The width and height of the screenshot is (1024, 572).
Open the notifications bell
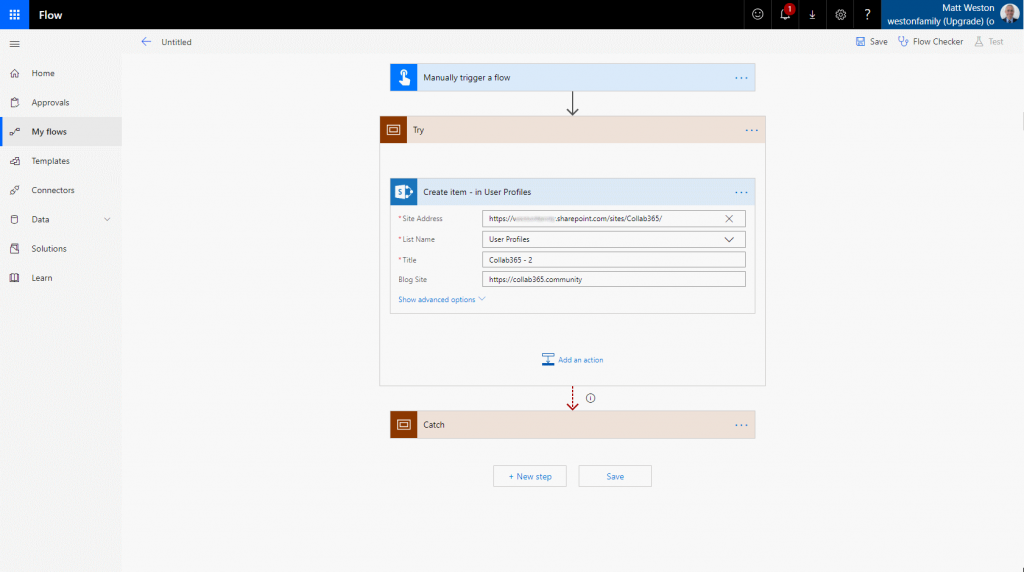click(786, 14)
